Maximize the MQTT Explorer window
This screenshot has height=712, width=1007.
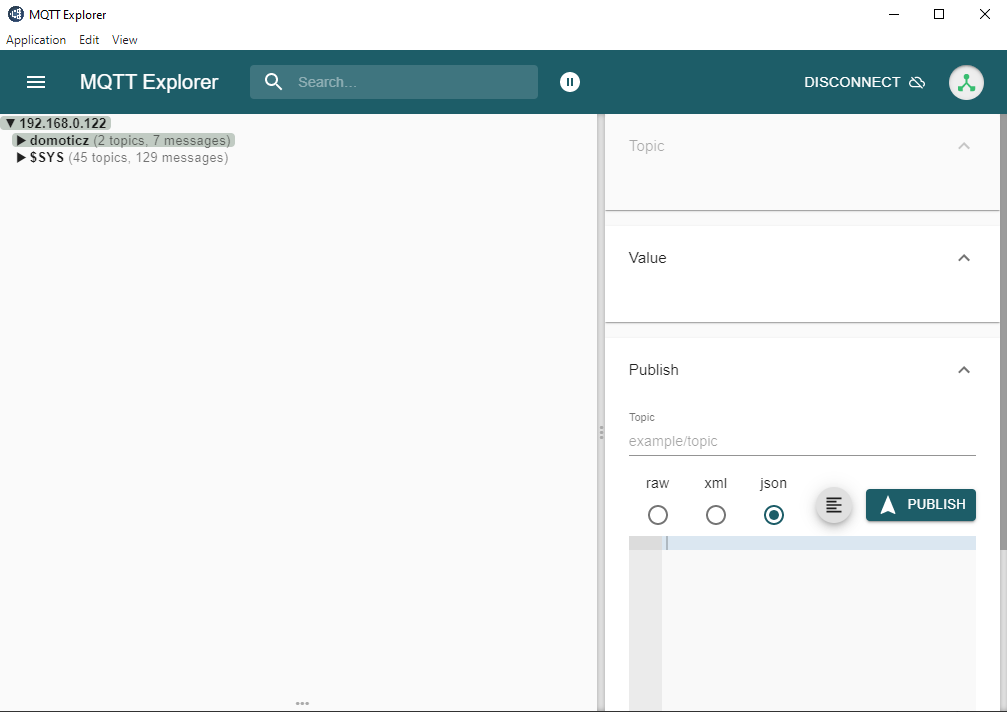tap(939, 14)
